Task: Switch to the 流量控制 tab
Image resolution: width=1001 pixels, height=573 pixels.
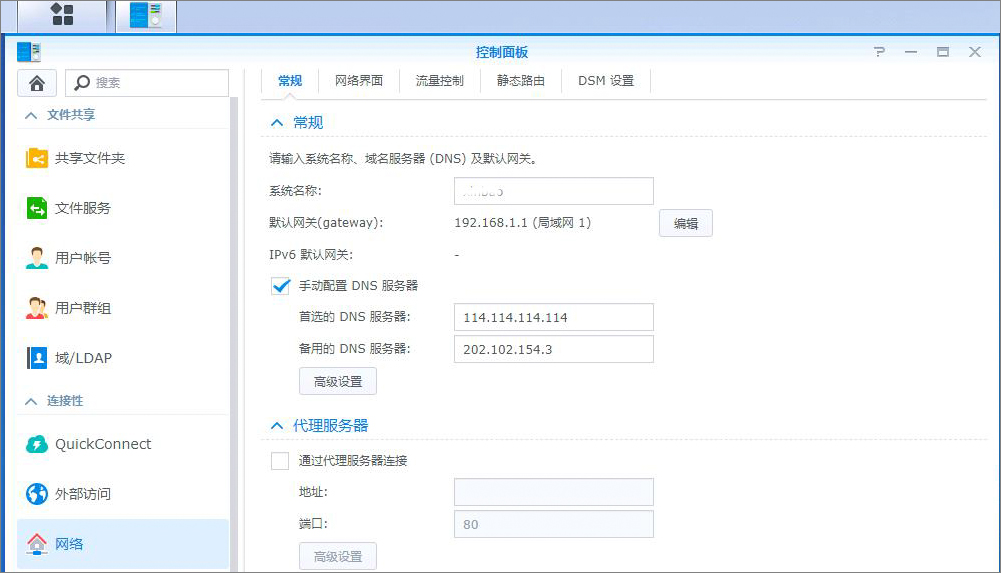Action: [440, 81]
